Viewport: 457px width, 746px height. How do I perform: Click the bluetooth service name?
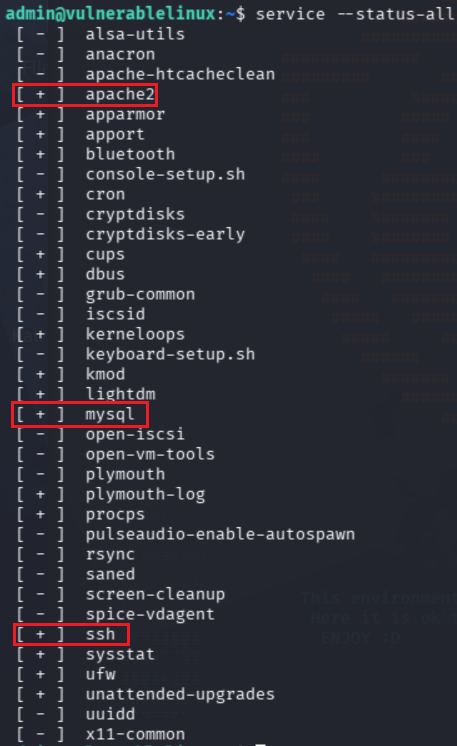tap(130, 154)
